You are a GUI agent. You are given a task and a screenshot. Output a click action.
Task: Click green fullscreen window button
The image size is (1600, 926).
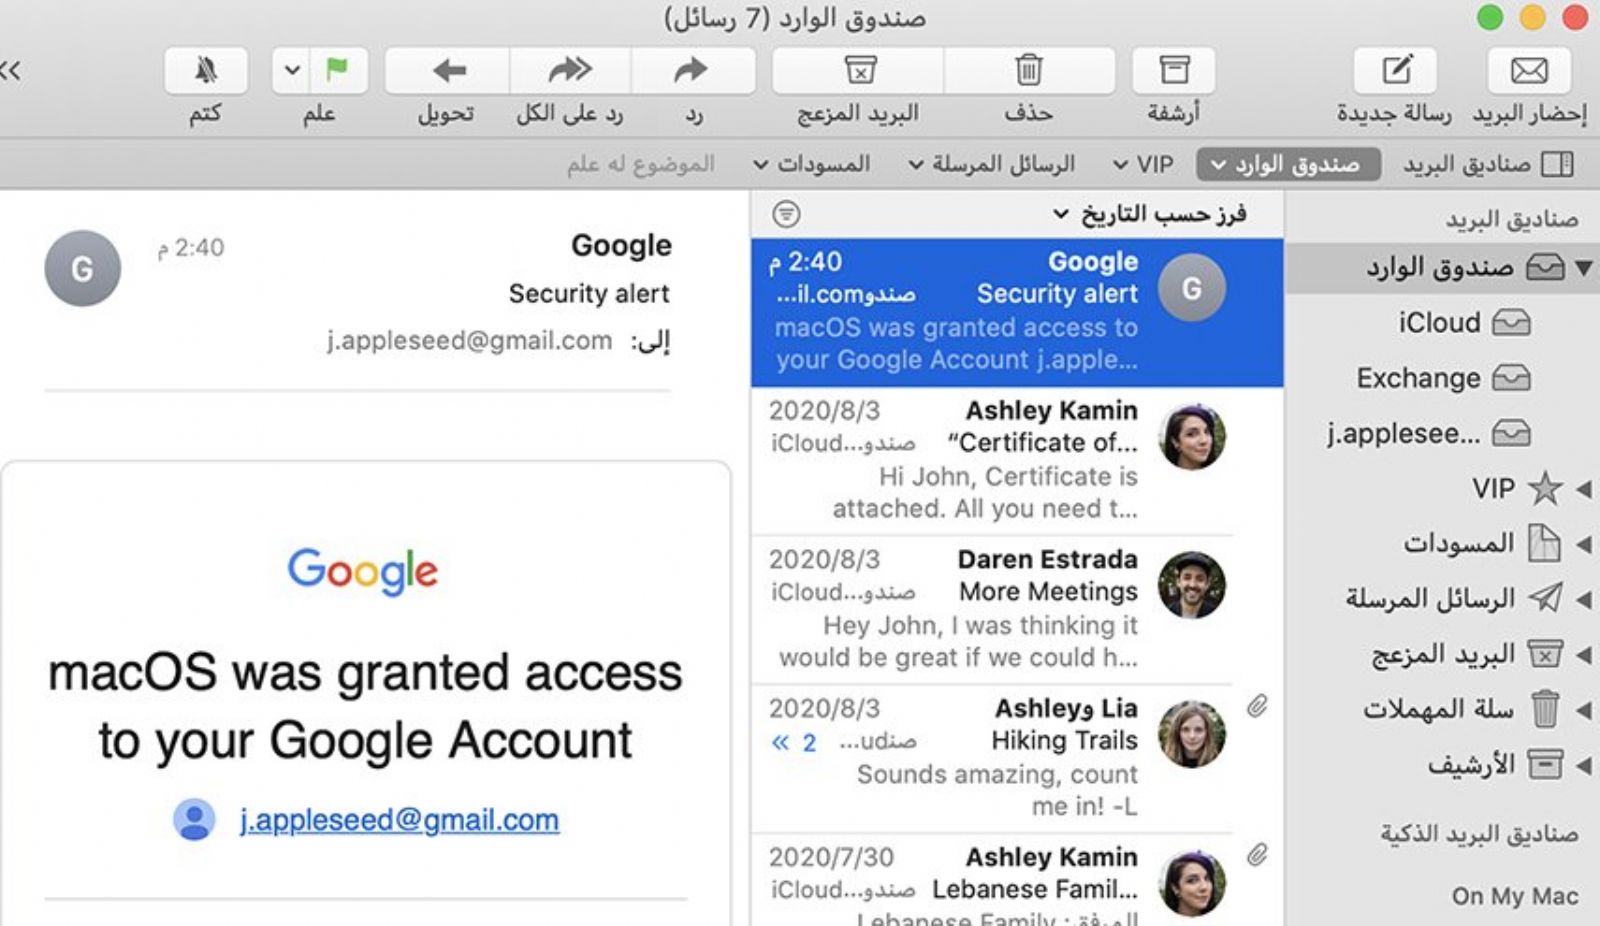(1490, 17)
